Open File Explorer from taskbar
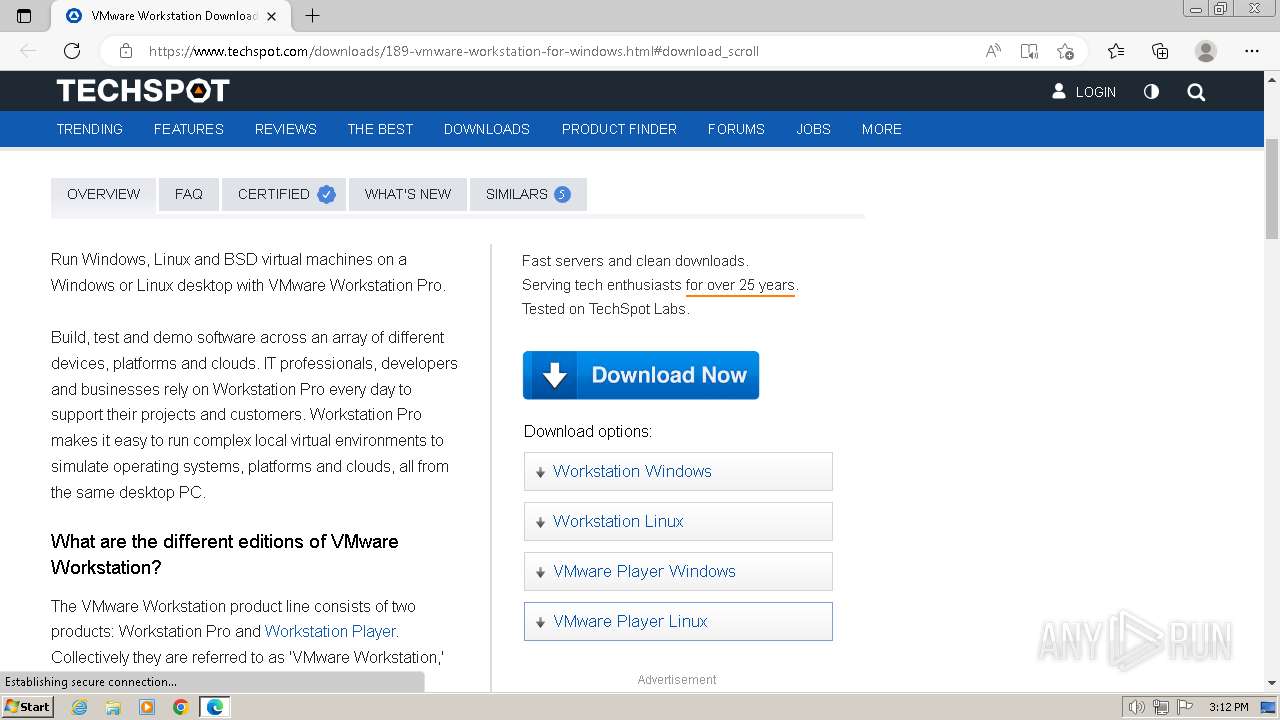 click(x=113, y=707)
